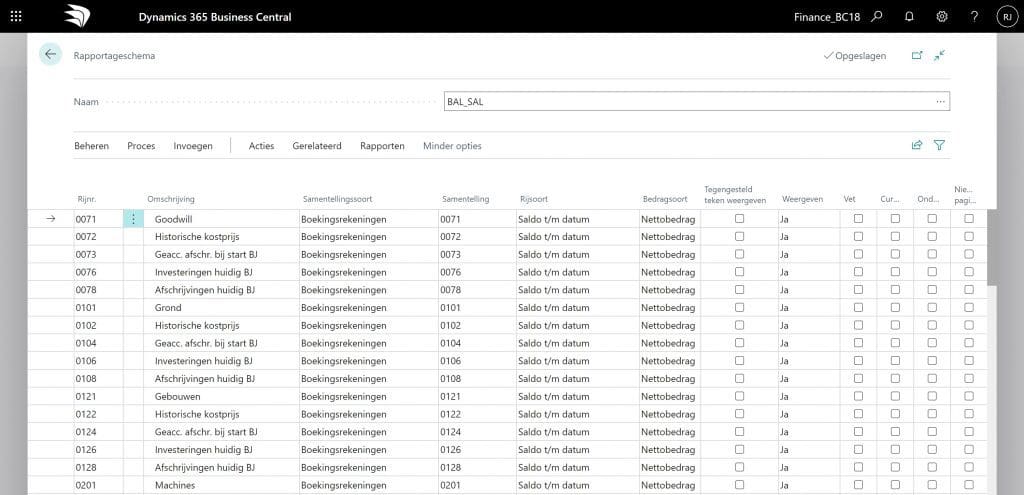Toggle Nieuwe pagina checkbox for row 0076
The image size is (1024, 495).
pyautogui.click(x=969, y=272)
